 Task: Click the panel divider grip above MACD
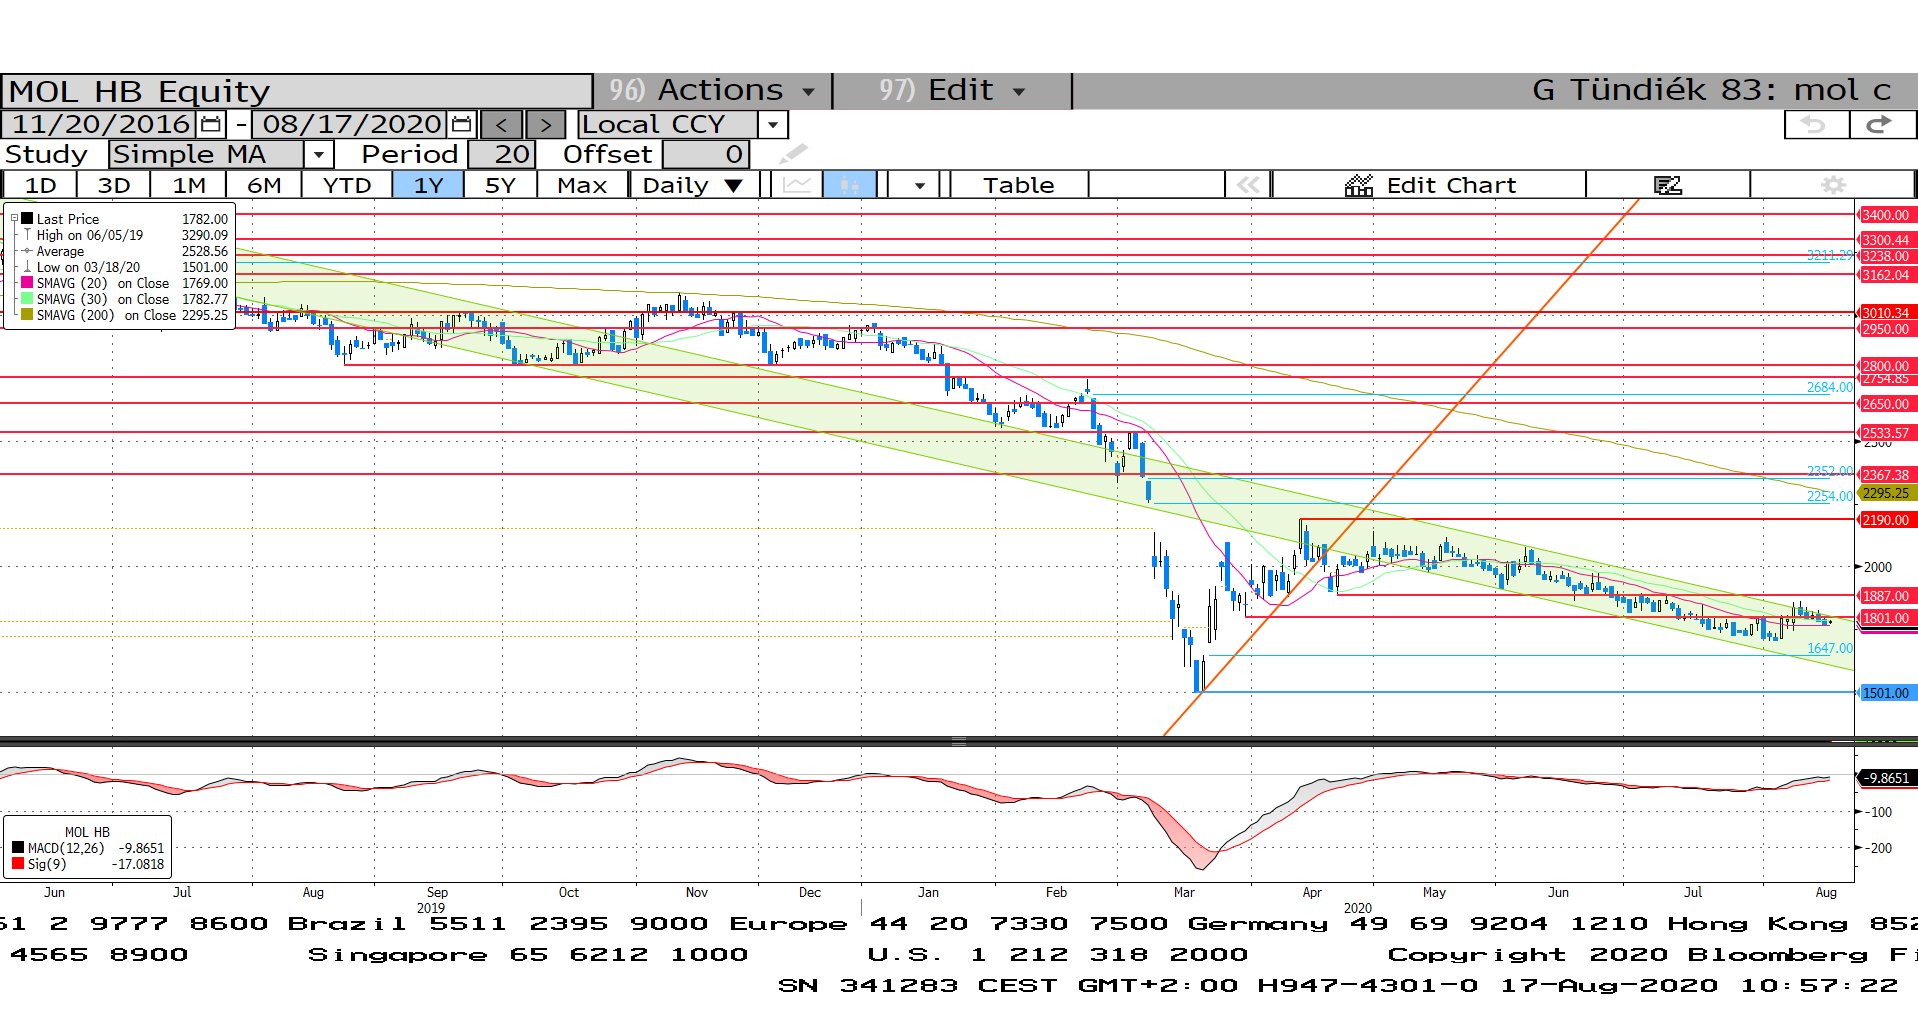(959, 742)
